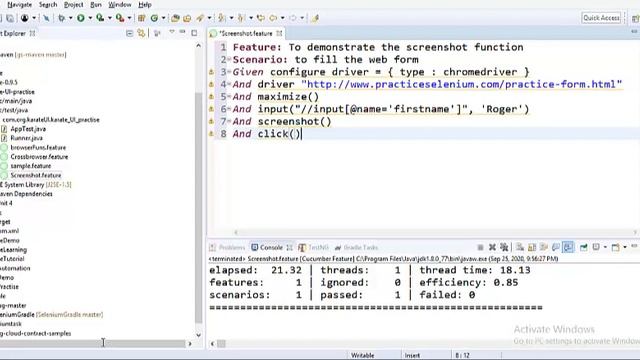Open the New Java Class dropdown arrow
Screen dimensions: 640x360
[x=163, y=18]
